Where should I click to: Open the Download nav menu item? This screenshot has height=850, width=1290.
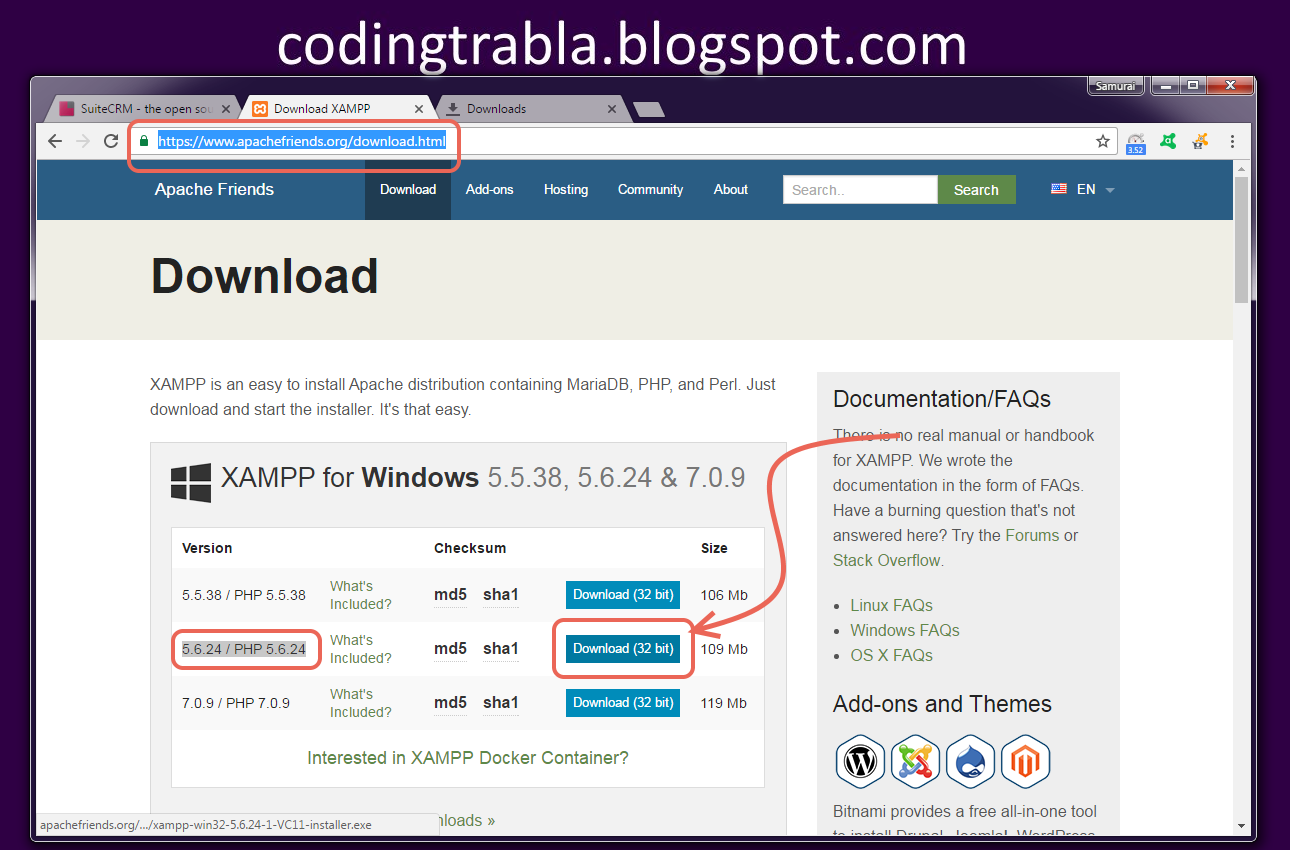click(x=408, y=189)
